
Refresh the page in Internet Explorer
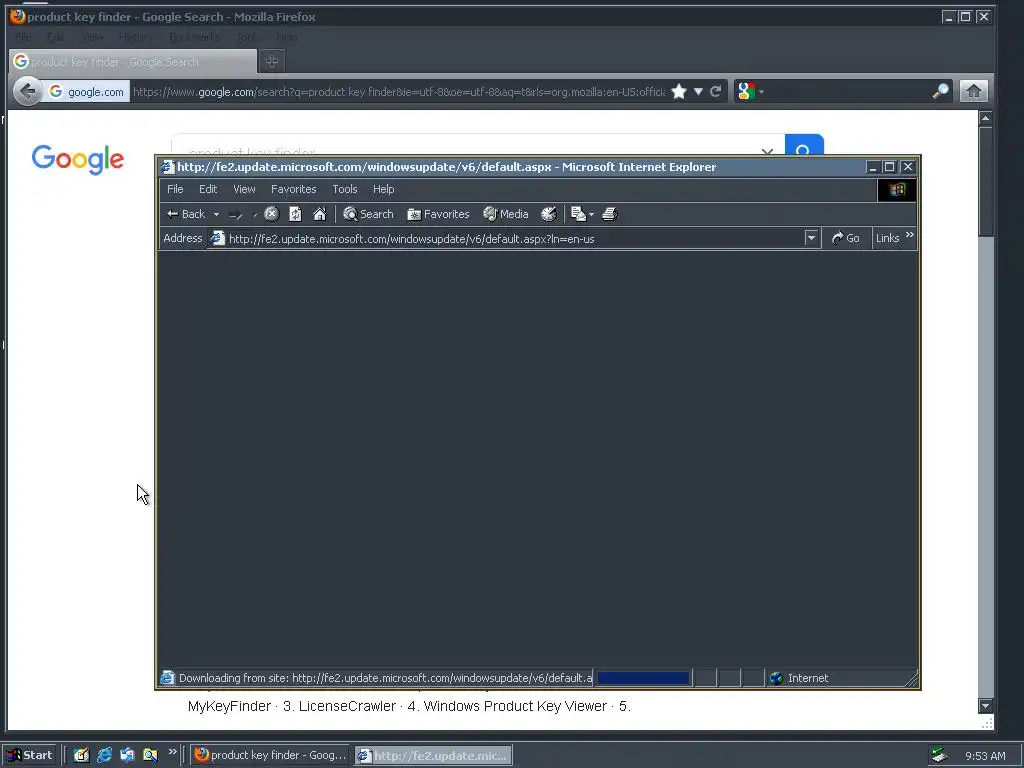[x=295, y=214]
